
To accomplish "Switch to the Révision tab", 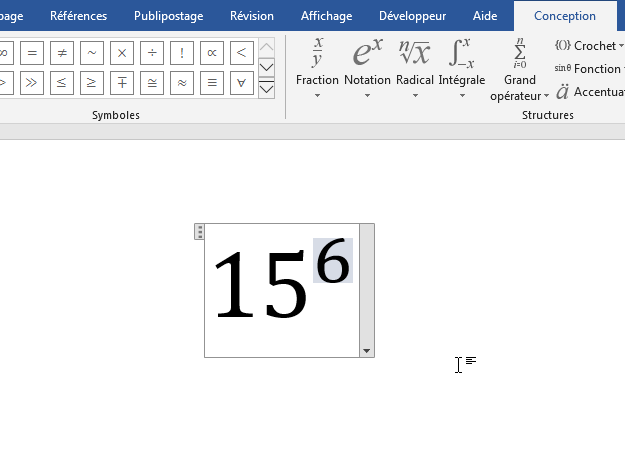I will (x=251, y=16).
